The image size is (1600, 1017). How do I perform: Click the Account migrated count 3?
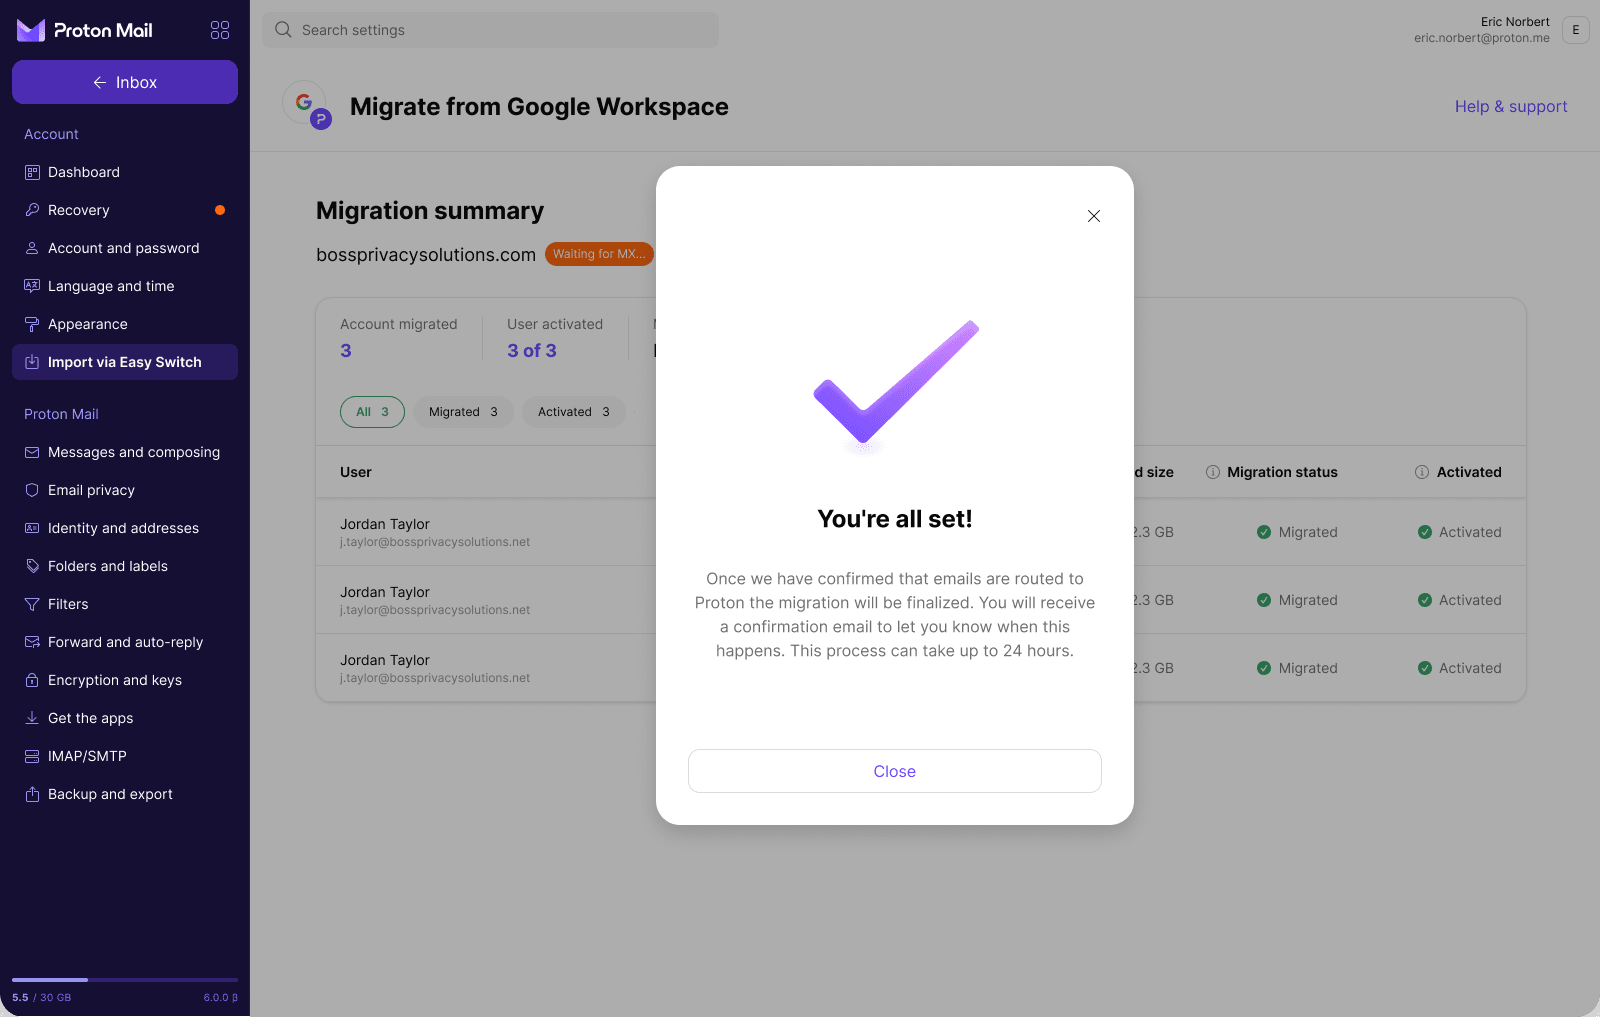click(x=346, y=351)
